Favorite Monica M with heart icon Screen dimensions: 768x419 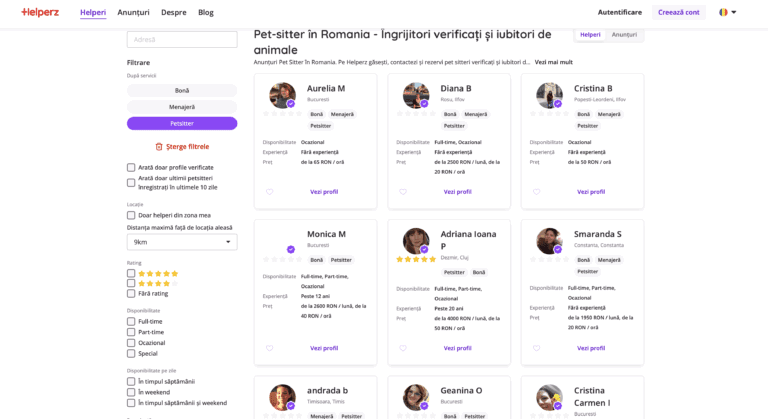(269, 348)
